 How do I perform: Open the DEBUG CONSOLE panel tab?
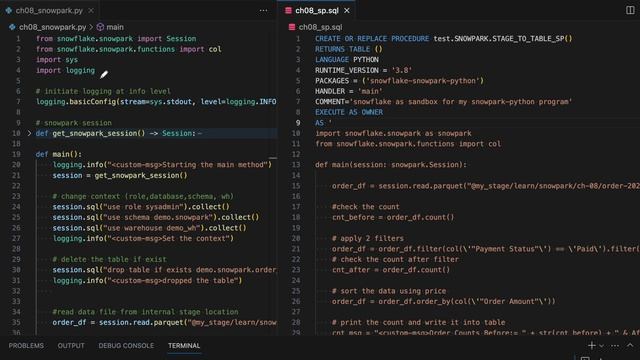tap(126, 346)
